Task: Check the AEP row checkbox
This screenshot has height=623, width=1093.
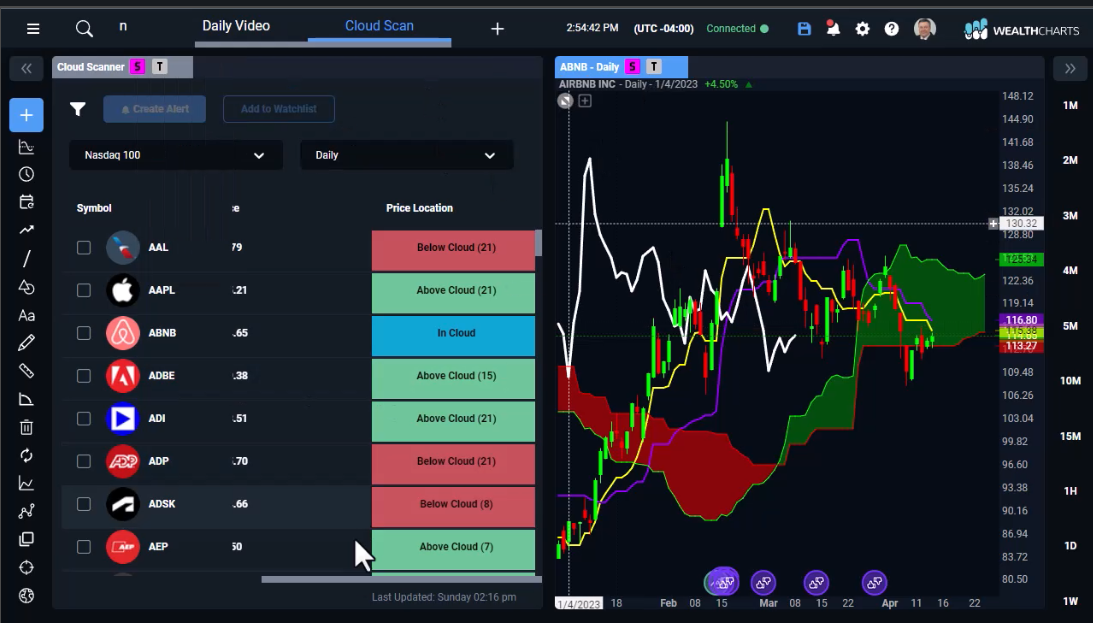Action: (84, 546)
